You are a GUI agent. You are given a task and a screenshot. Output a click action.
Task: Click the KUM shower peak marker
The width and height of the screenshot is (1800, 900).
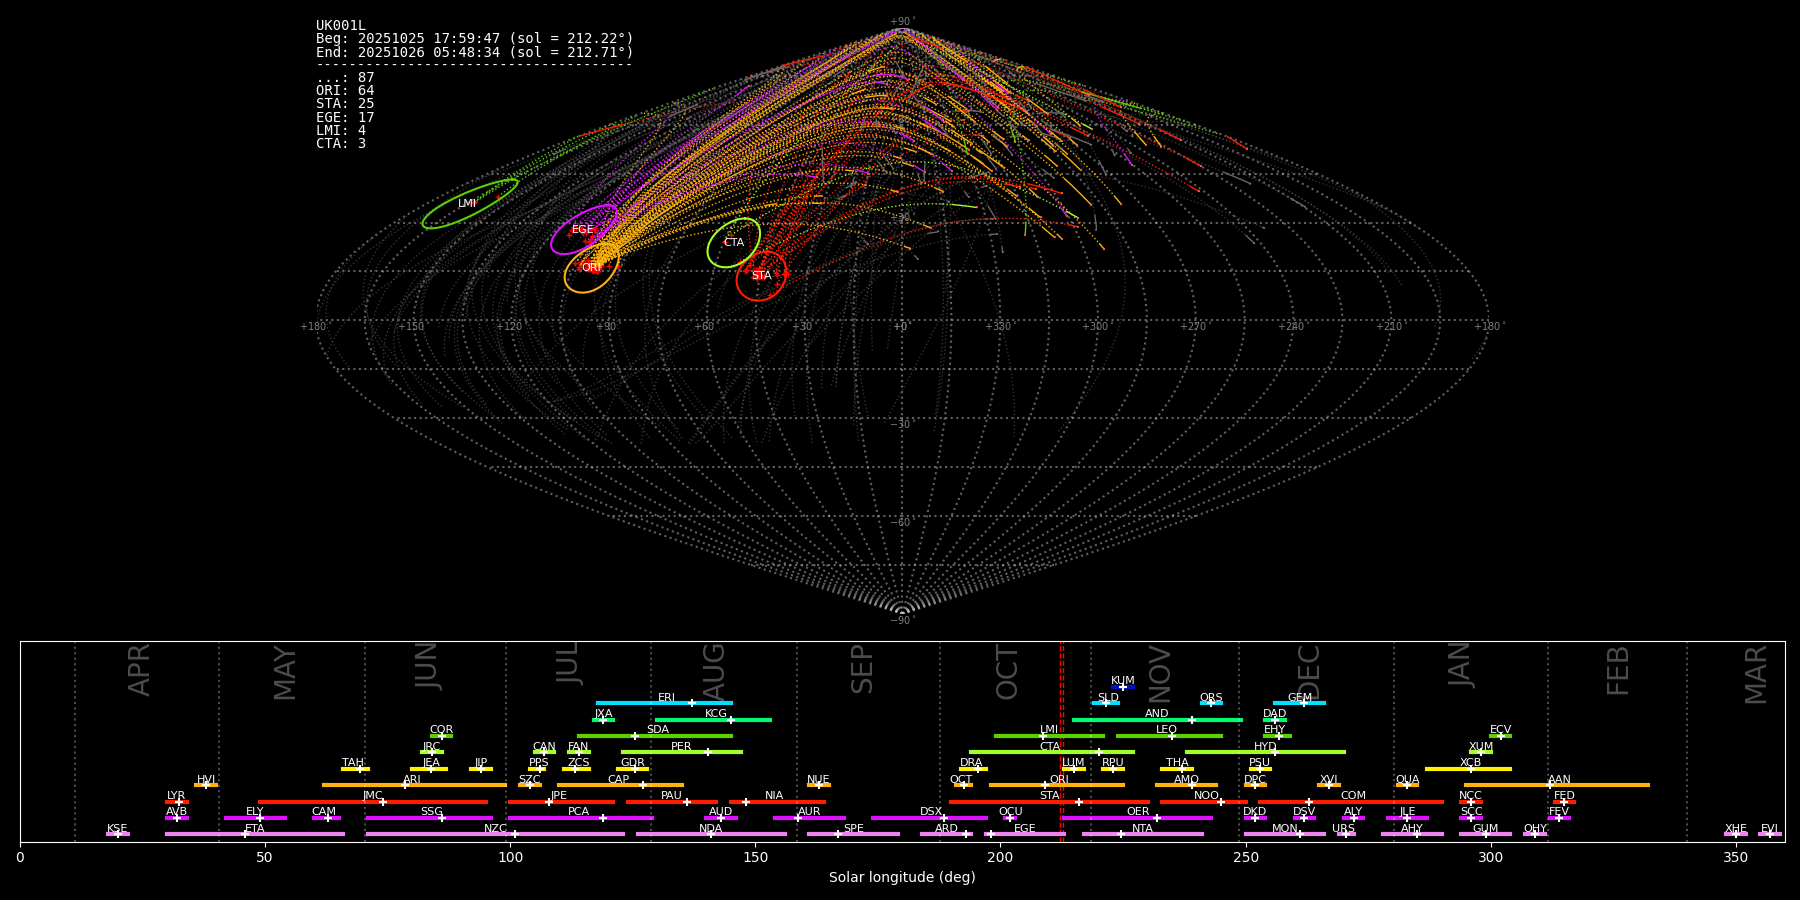click(x=1122, y=687)
